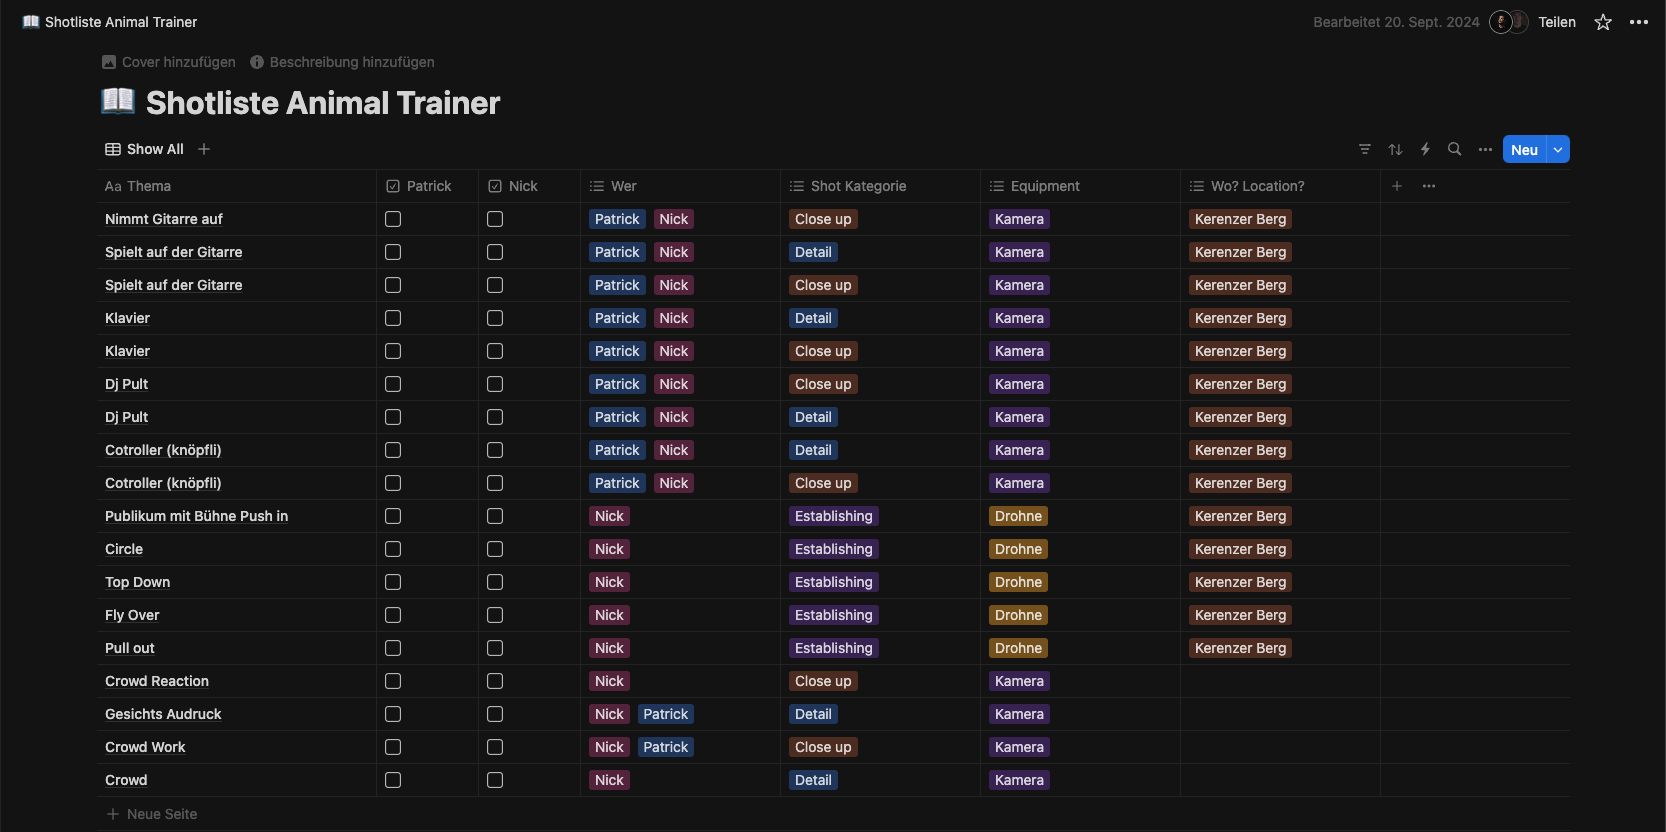Image resolution: width=1666 pixels, height=832 pixels.
Task: Star this page as favorite
Action: click(x=1603, y=22)
